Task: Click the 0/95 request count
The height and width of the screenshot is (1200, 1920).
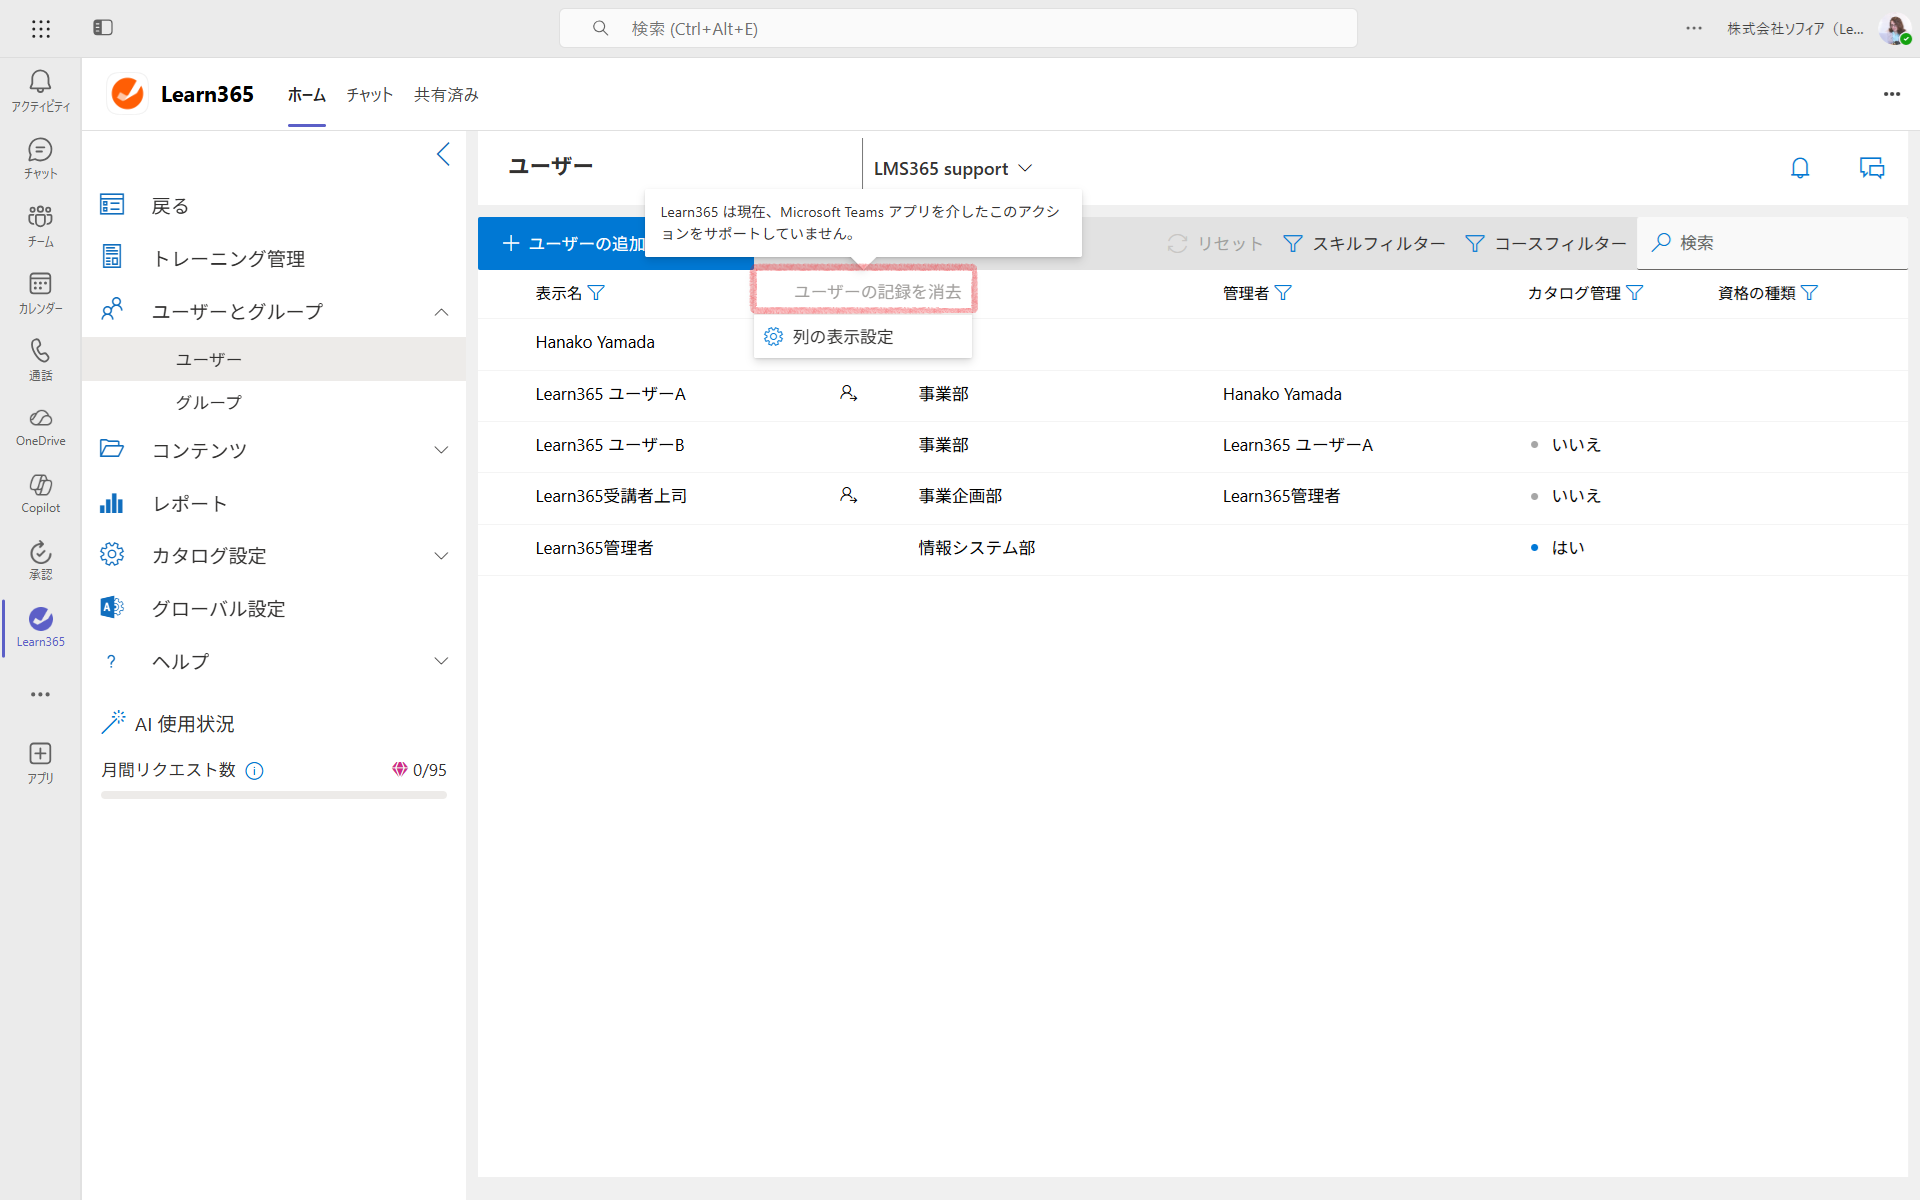Action: (430, 770)
